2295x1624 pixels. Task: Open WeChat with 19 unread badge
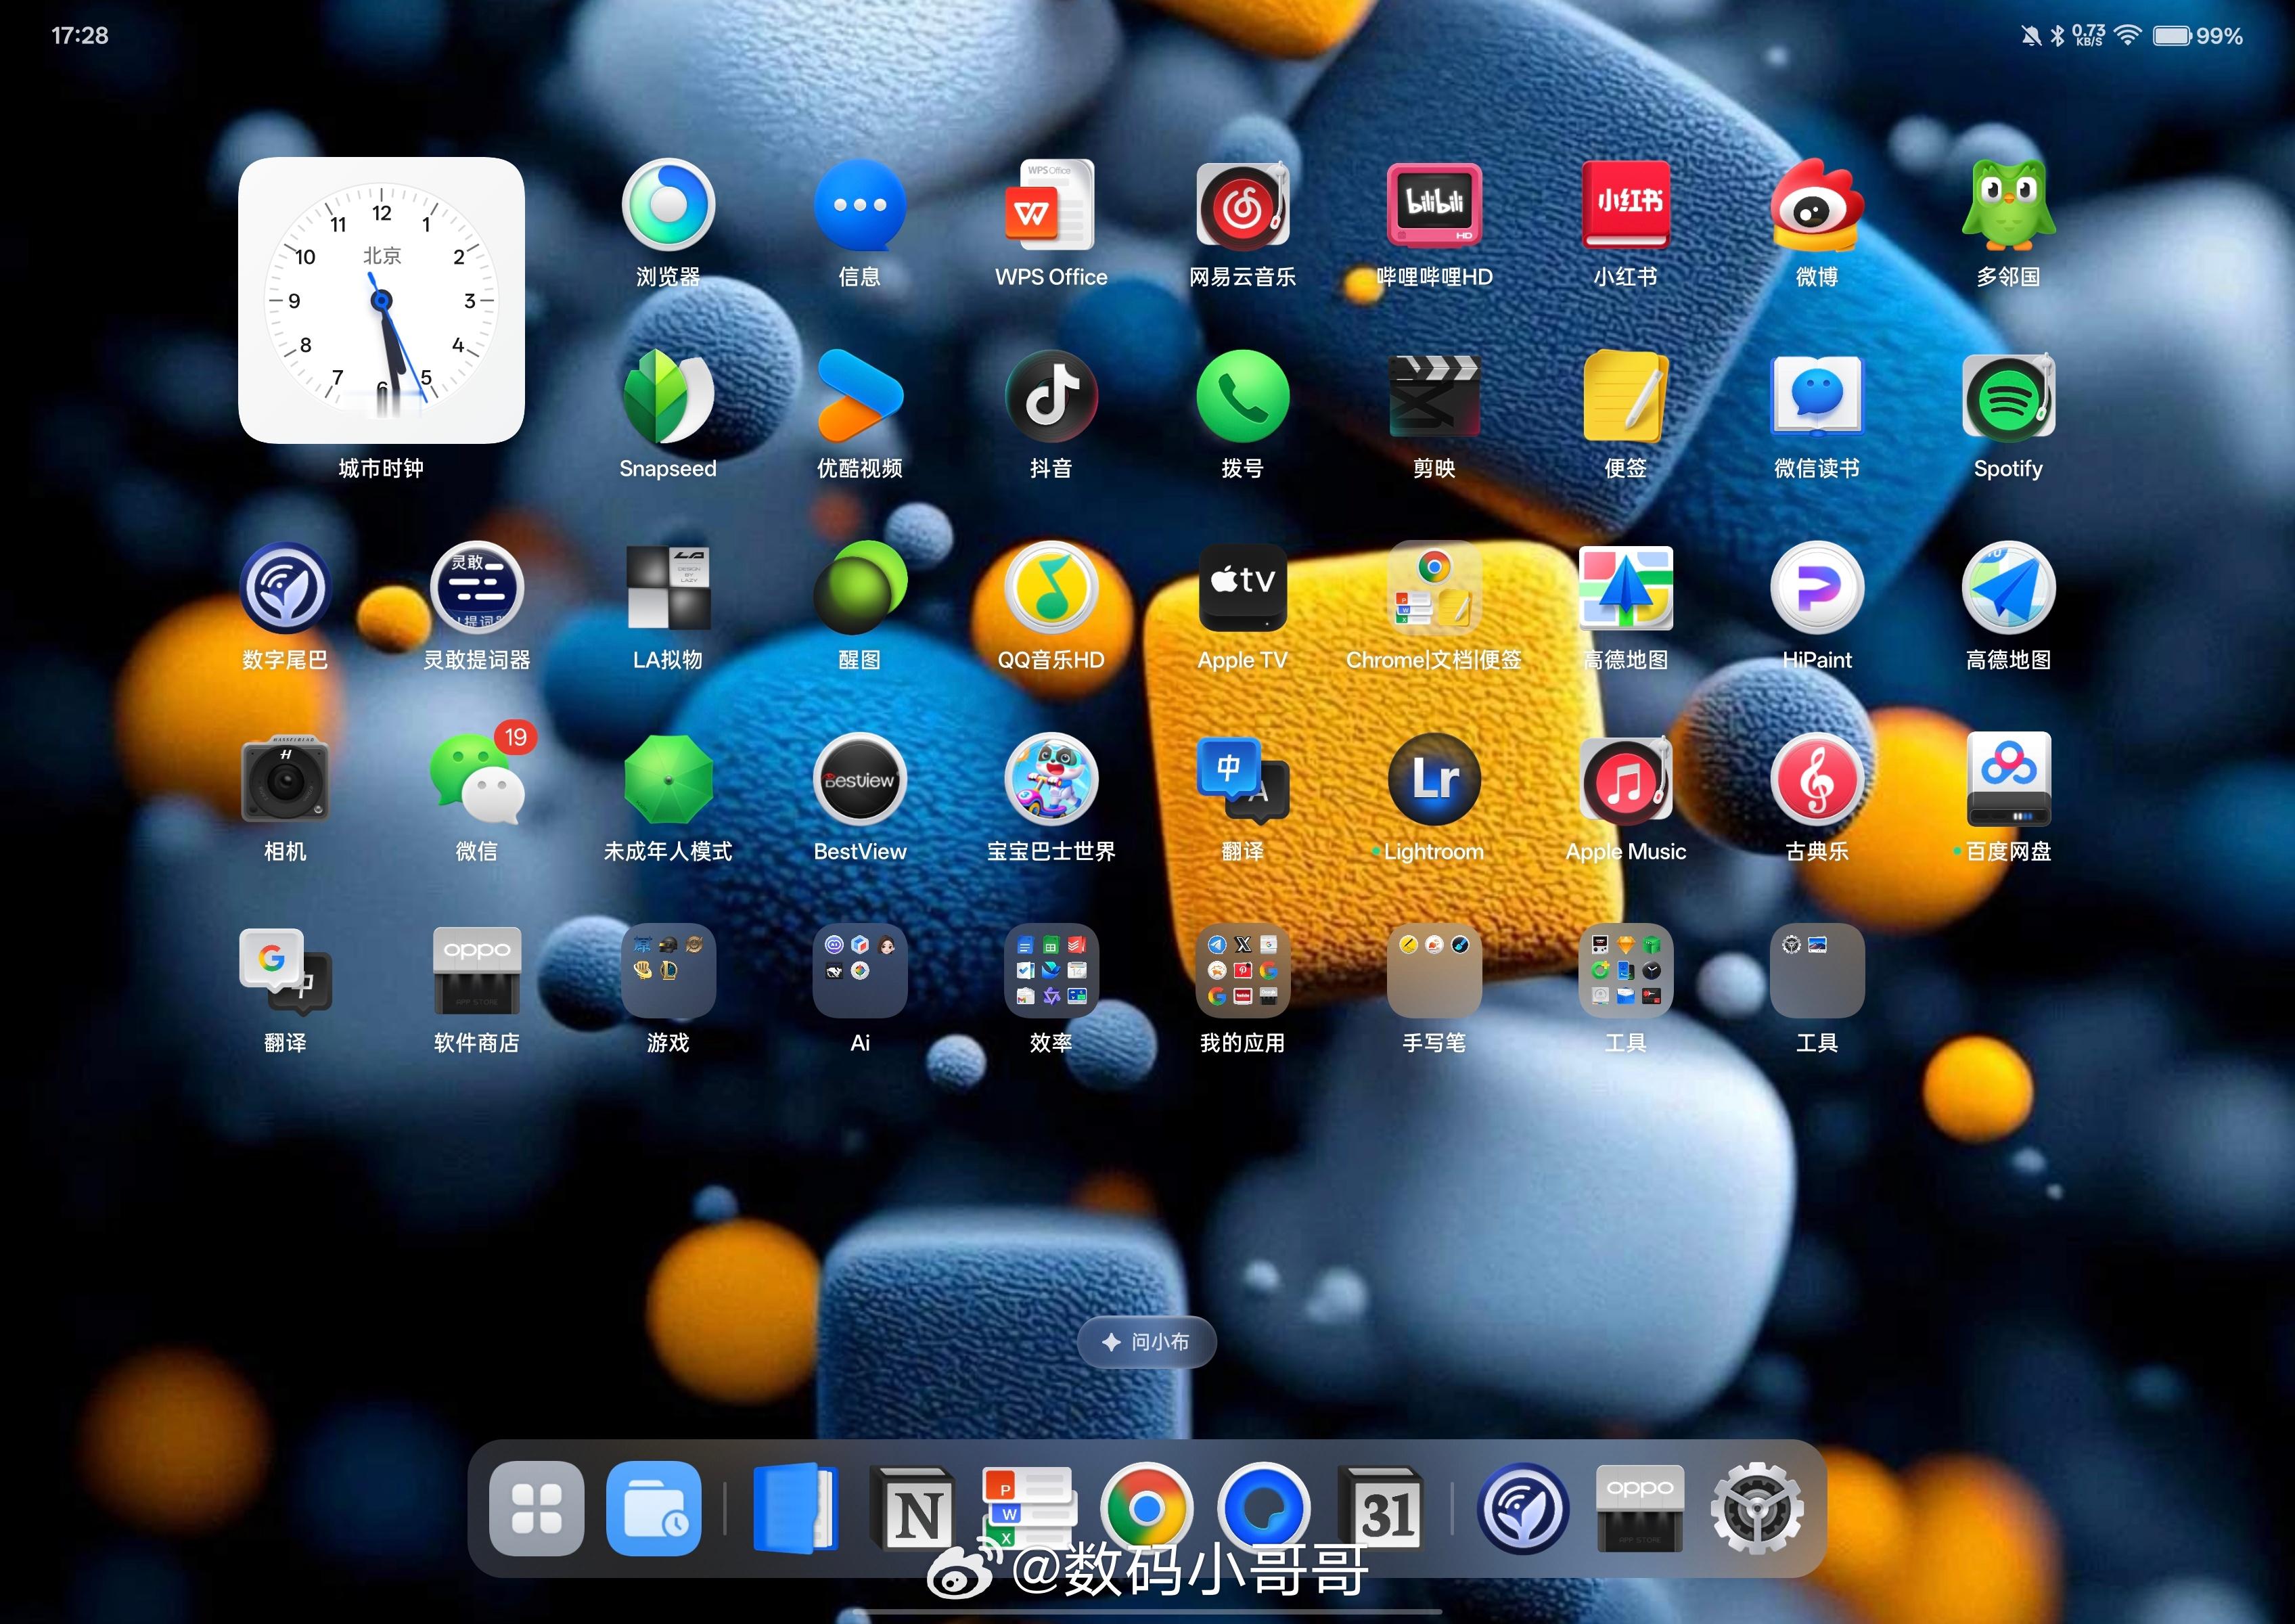477,780
